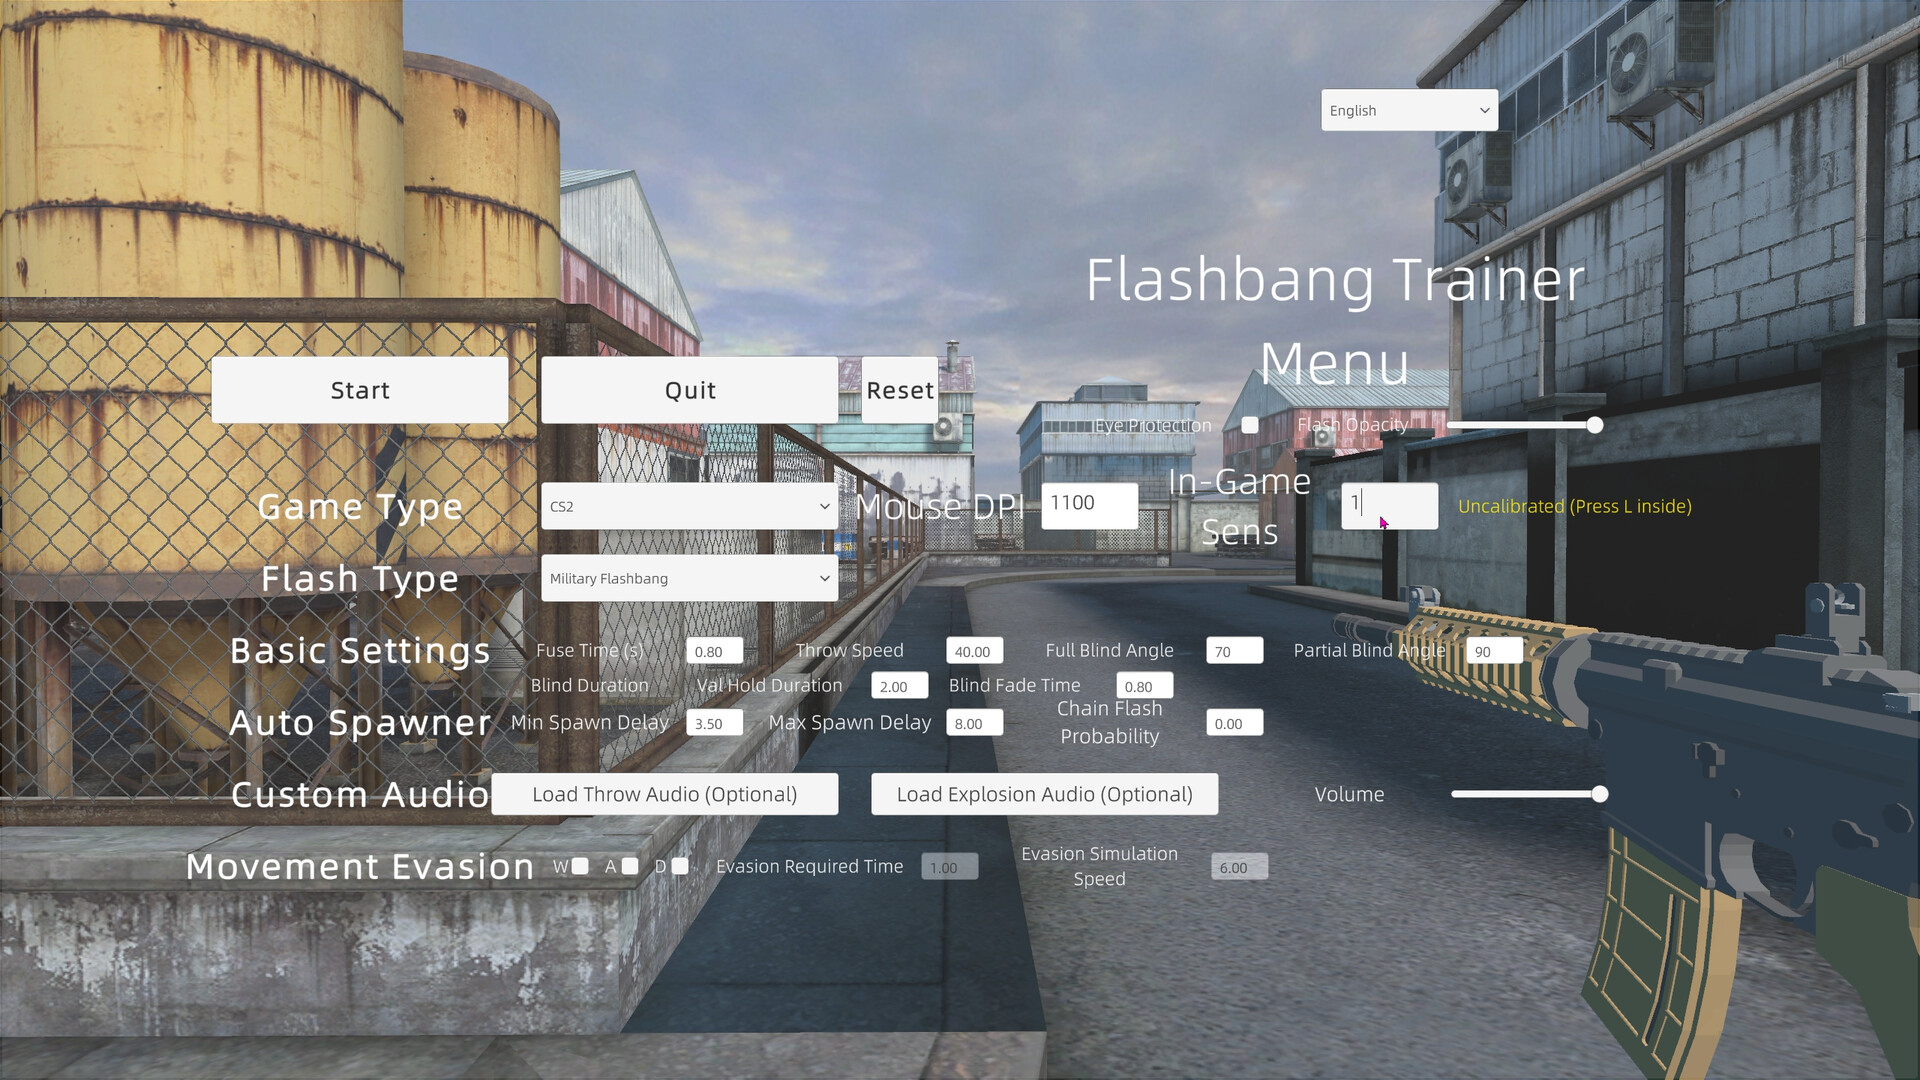
Task: Click the Uncalibrated (Press L inside) text
Action: [x=1575, y=506]
